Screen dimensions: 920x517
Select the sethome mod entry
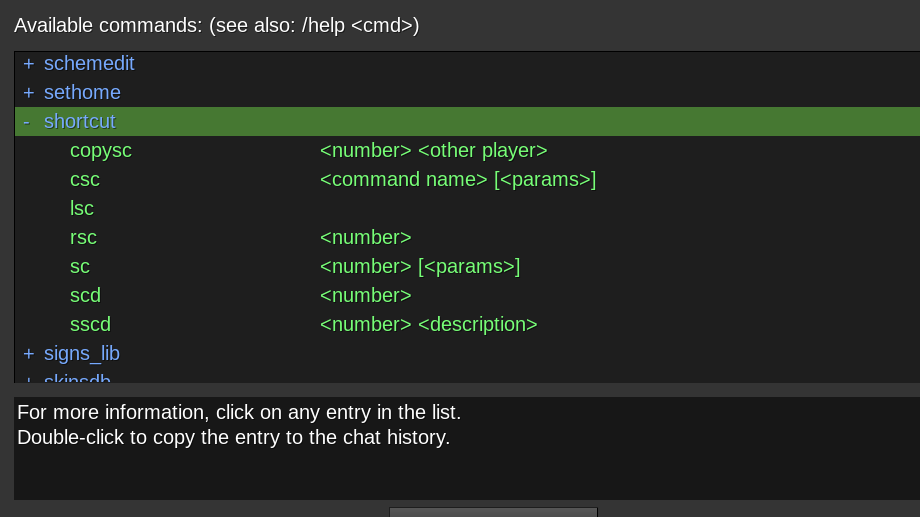82,93
